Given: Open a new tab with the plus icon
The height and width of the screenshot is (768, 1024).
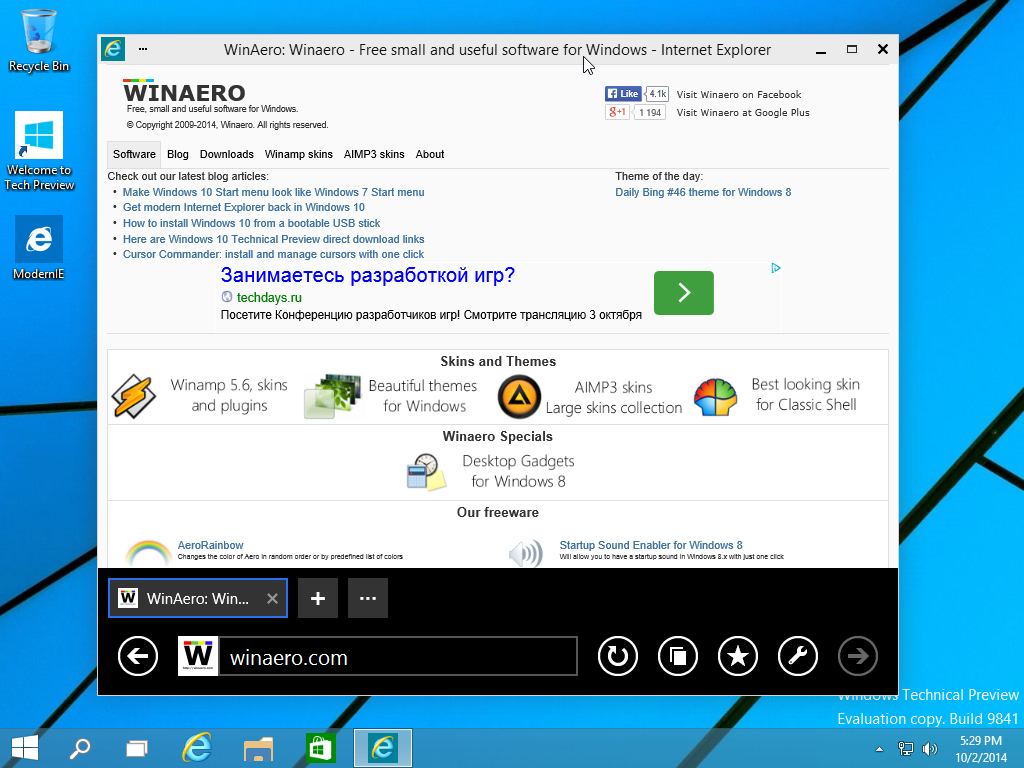Looking at the screenshot, I should click(x=317, y=597).
